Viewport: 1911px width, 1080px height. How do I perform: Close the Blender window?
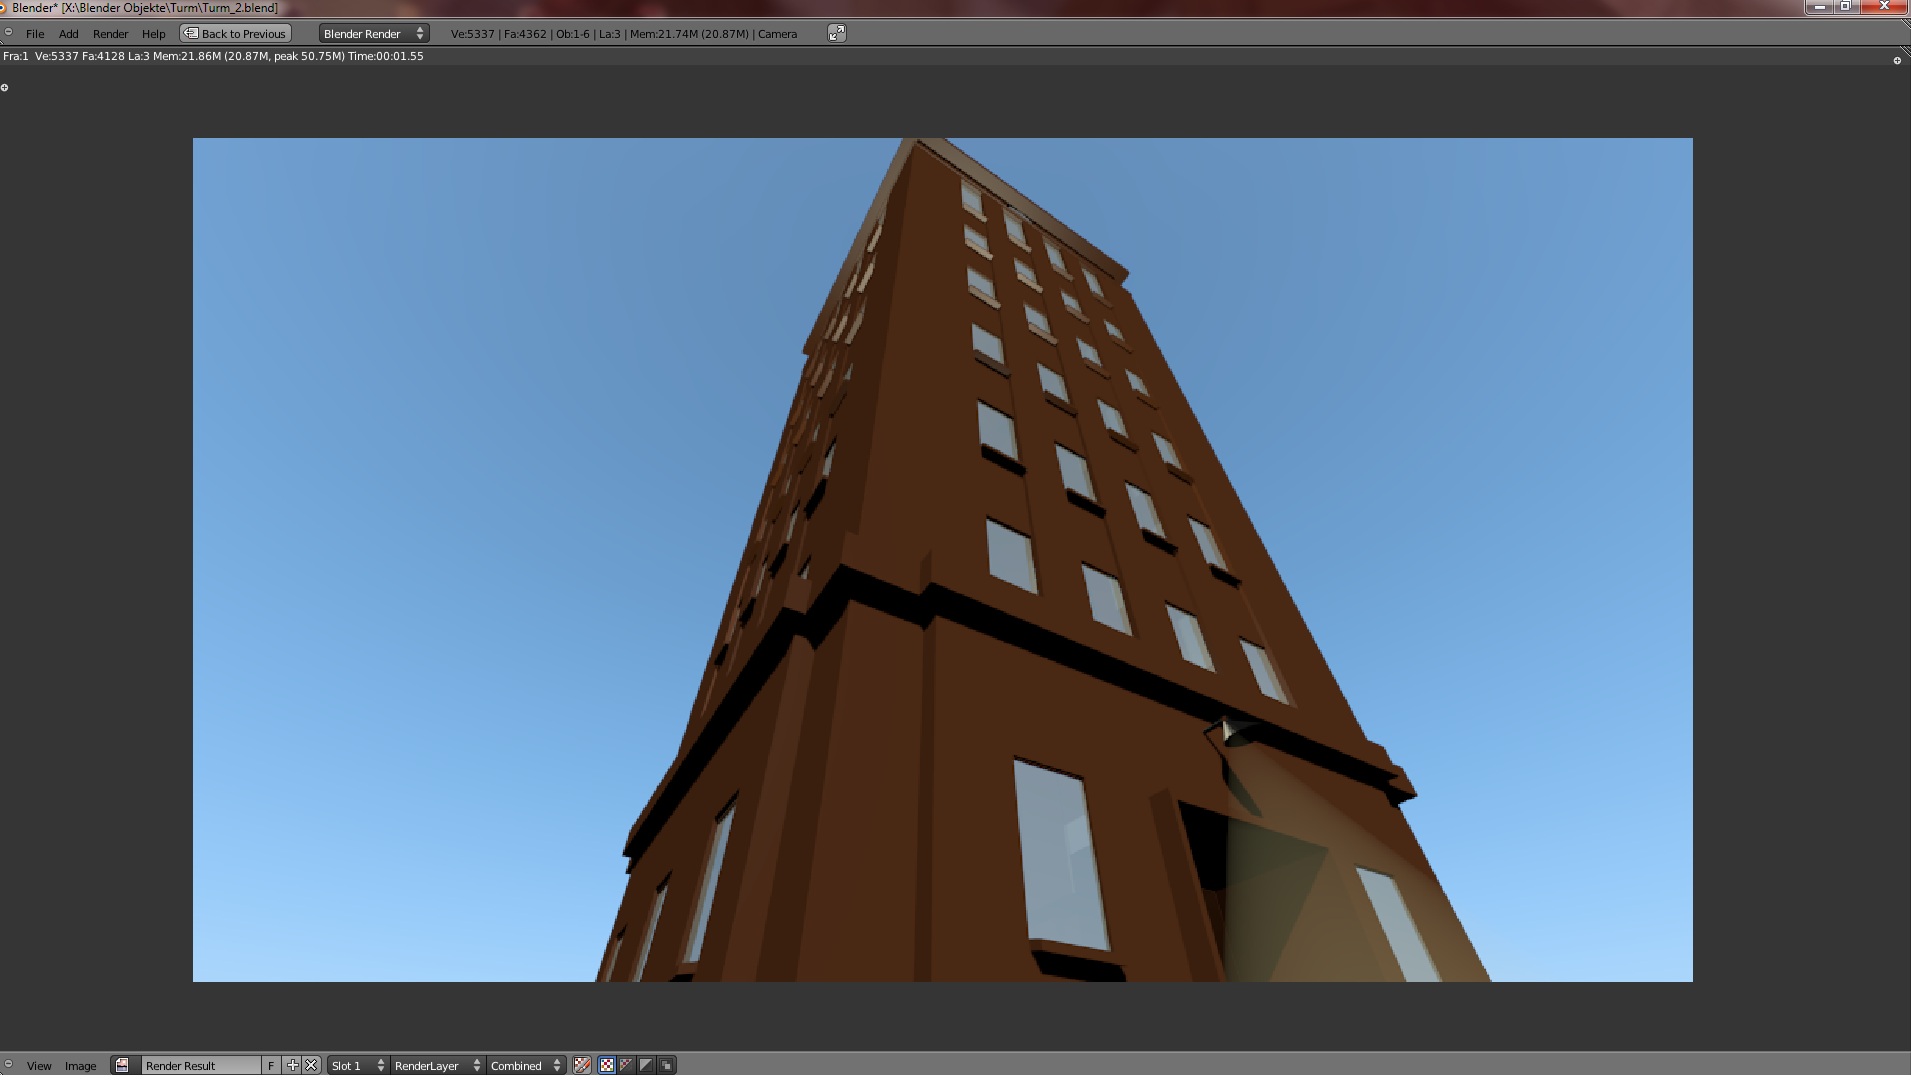(1884, 7)
